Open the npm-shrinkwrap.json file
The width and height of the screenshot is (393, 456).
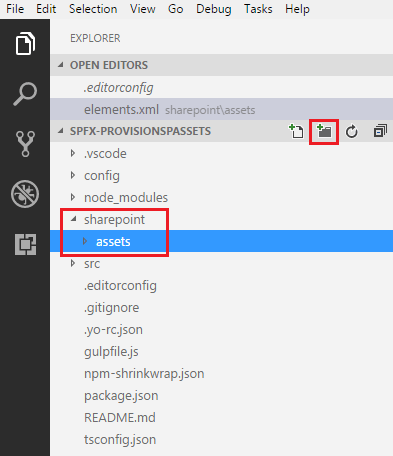pyautogui.click(x=221, y=373)
